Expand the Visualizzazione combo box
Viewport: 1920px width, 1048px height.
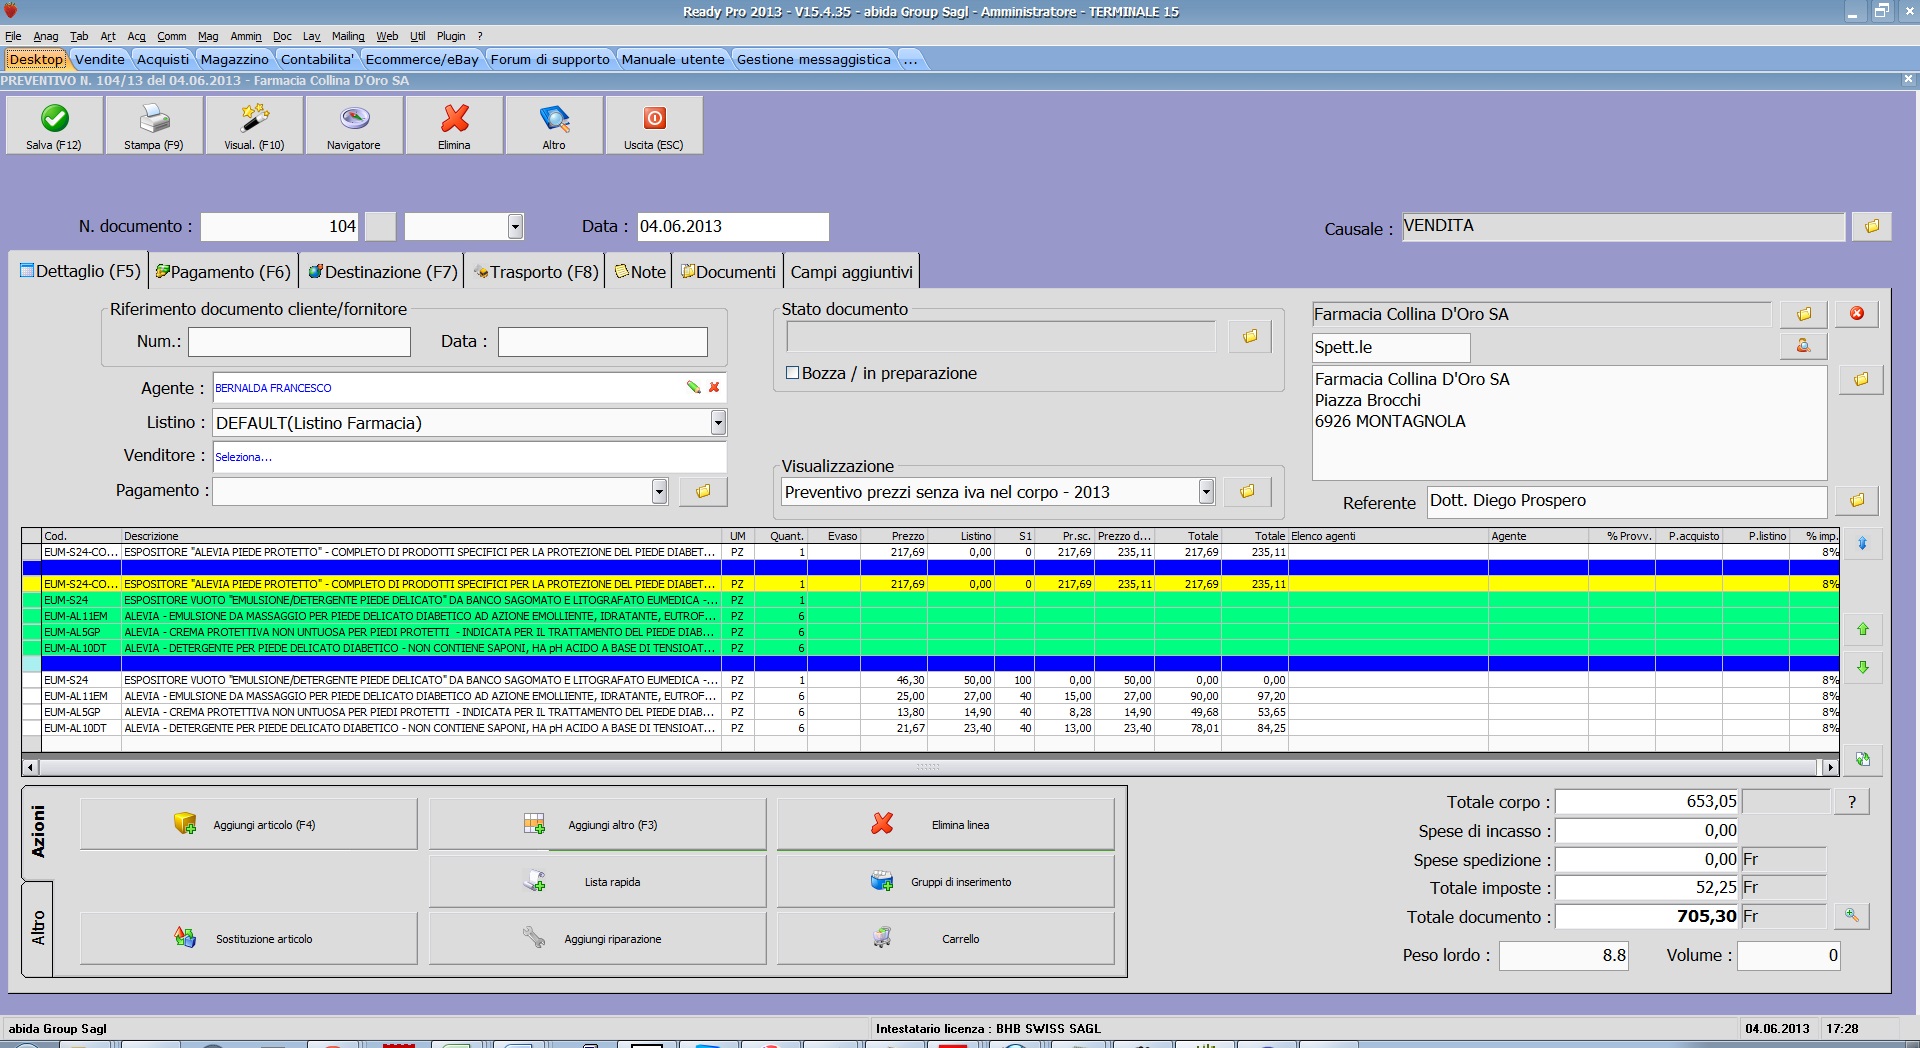pos(1206,492)
